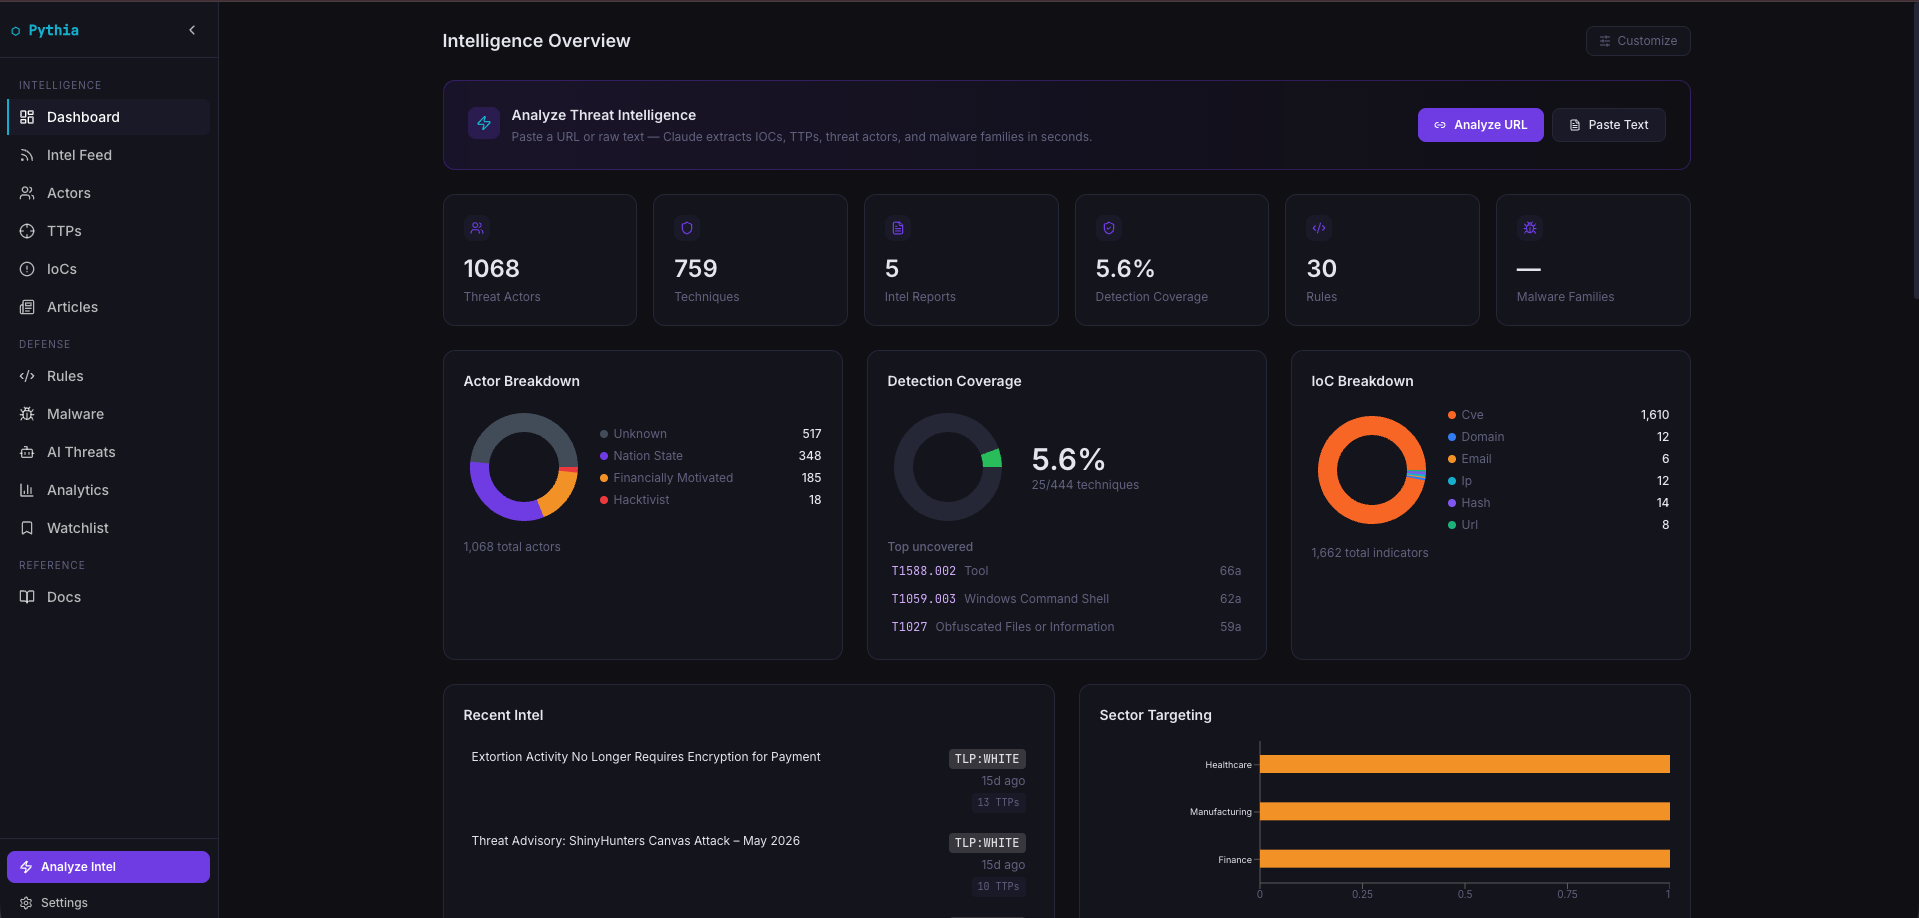Image resolution: width=1919 pixels, height=918 pixels.
Task: Click the Finance sector bar
Action: (1464, 859)
